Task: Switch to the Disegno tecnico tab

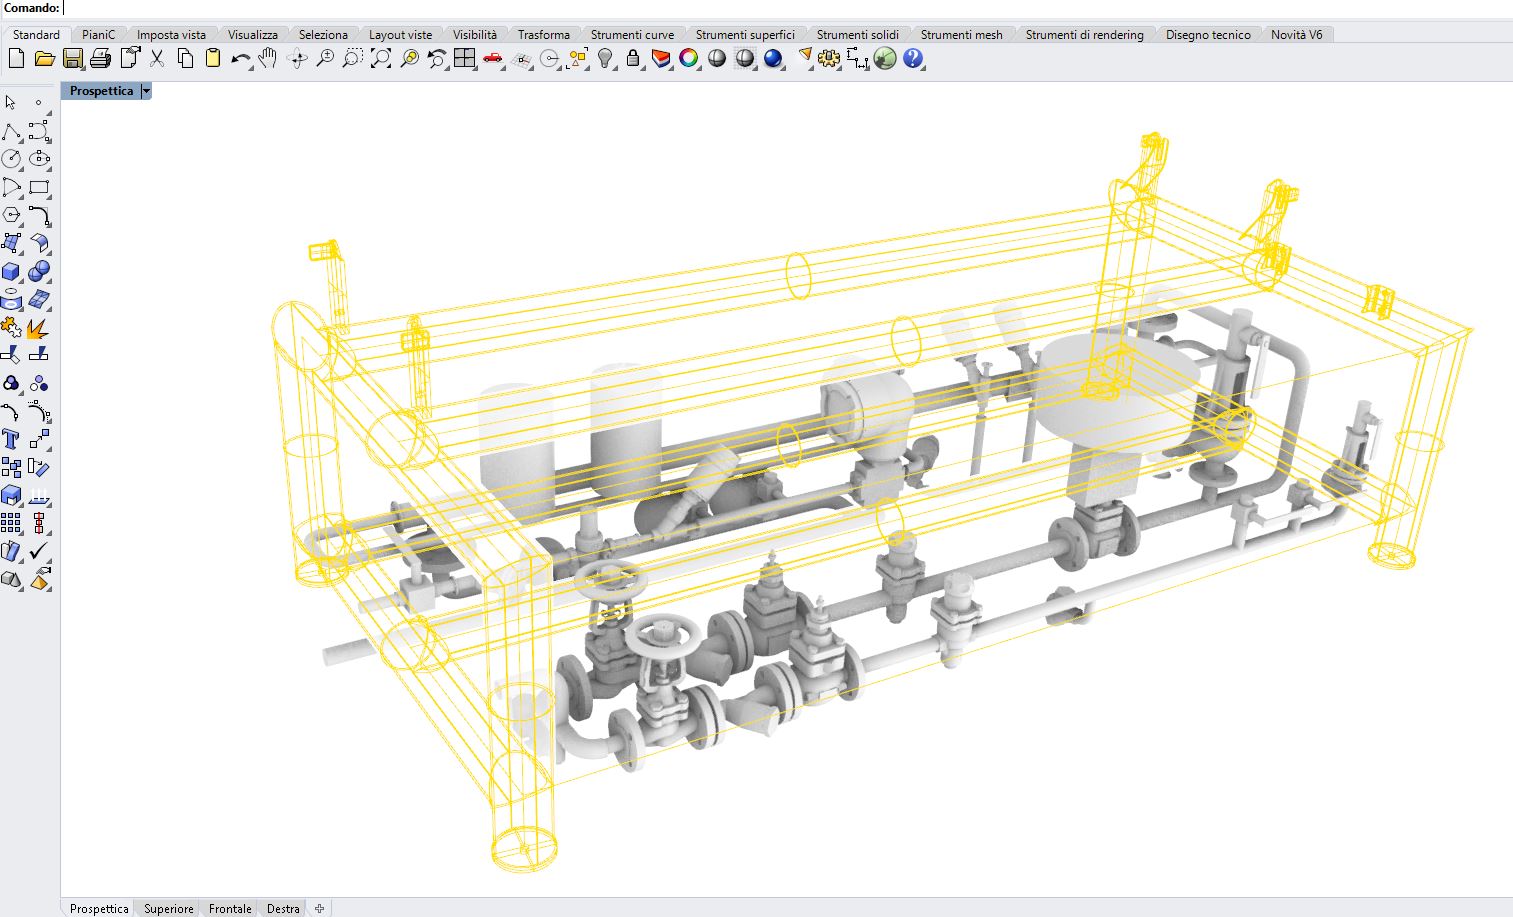Action: point(1208,34)
